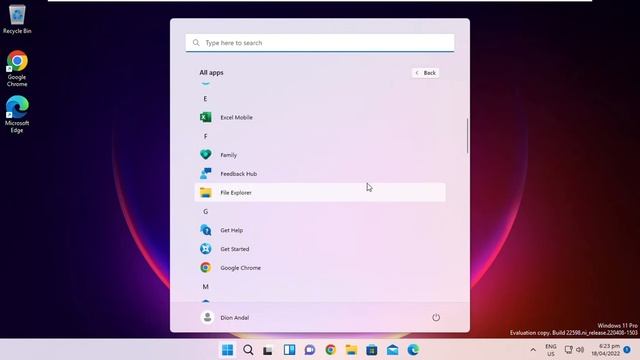This screenshot has width=640, height=360.
Task: Click the Back button in All apps
Action: pos(425,73)
